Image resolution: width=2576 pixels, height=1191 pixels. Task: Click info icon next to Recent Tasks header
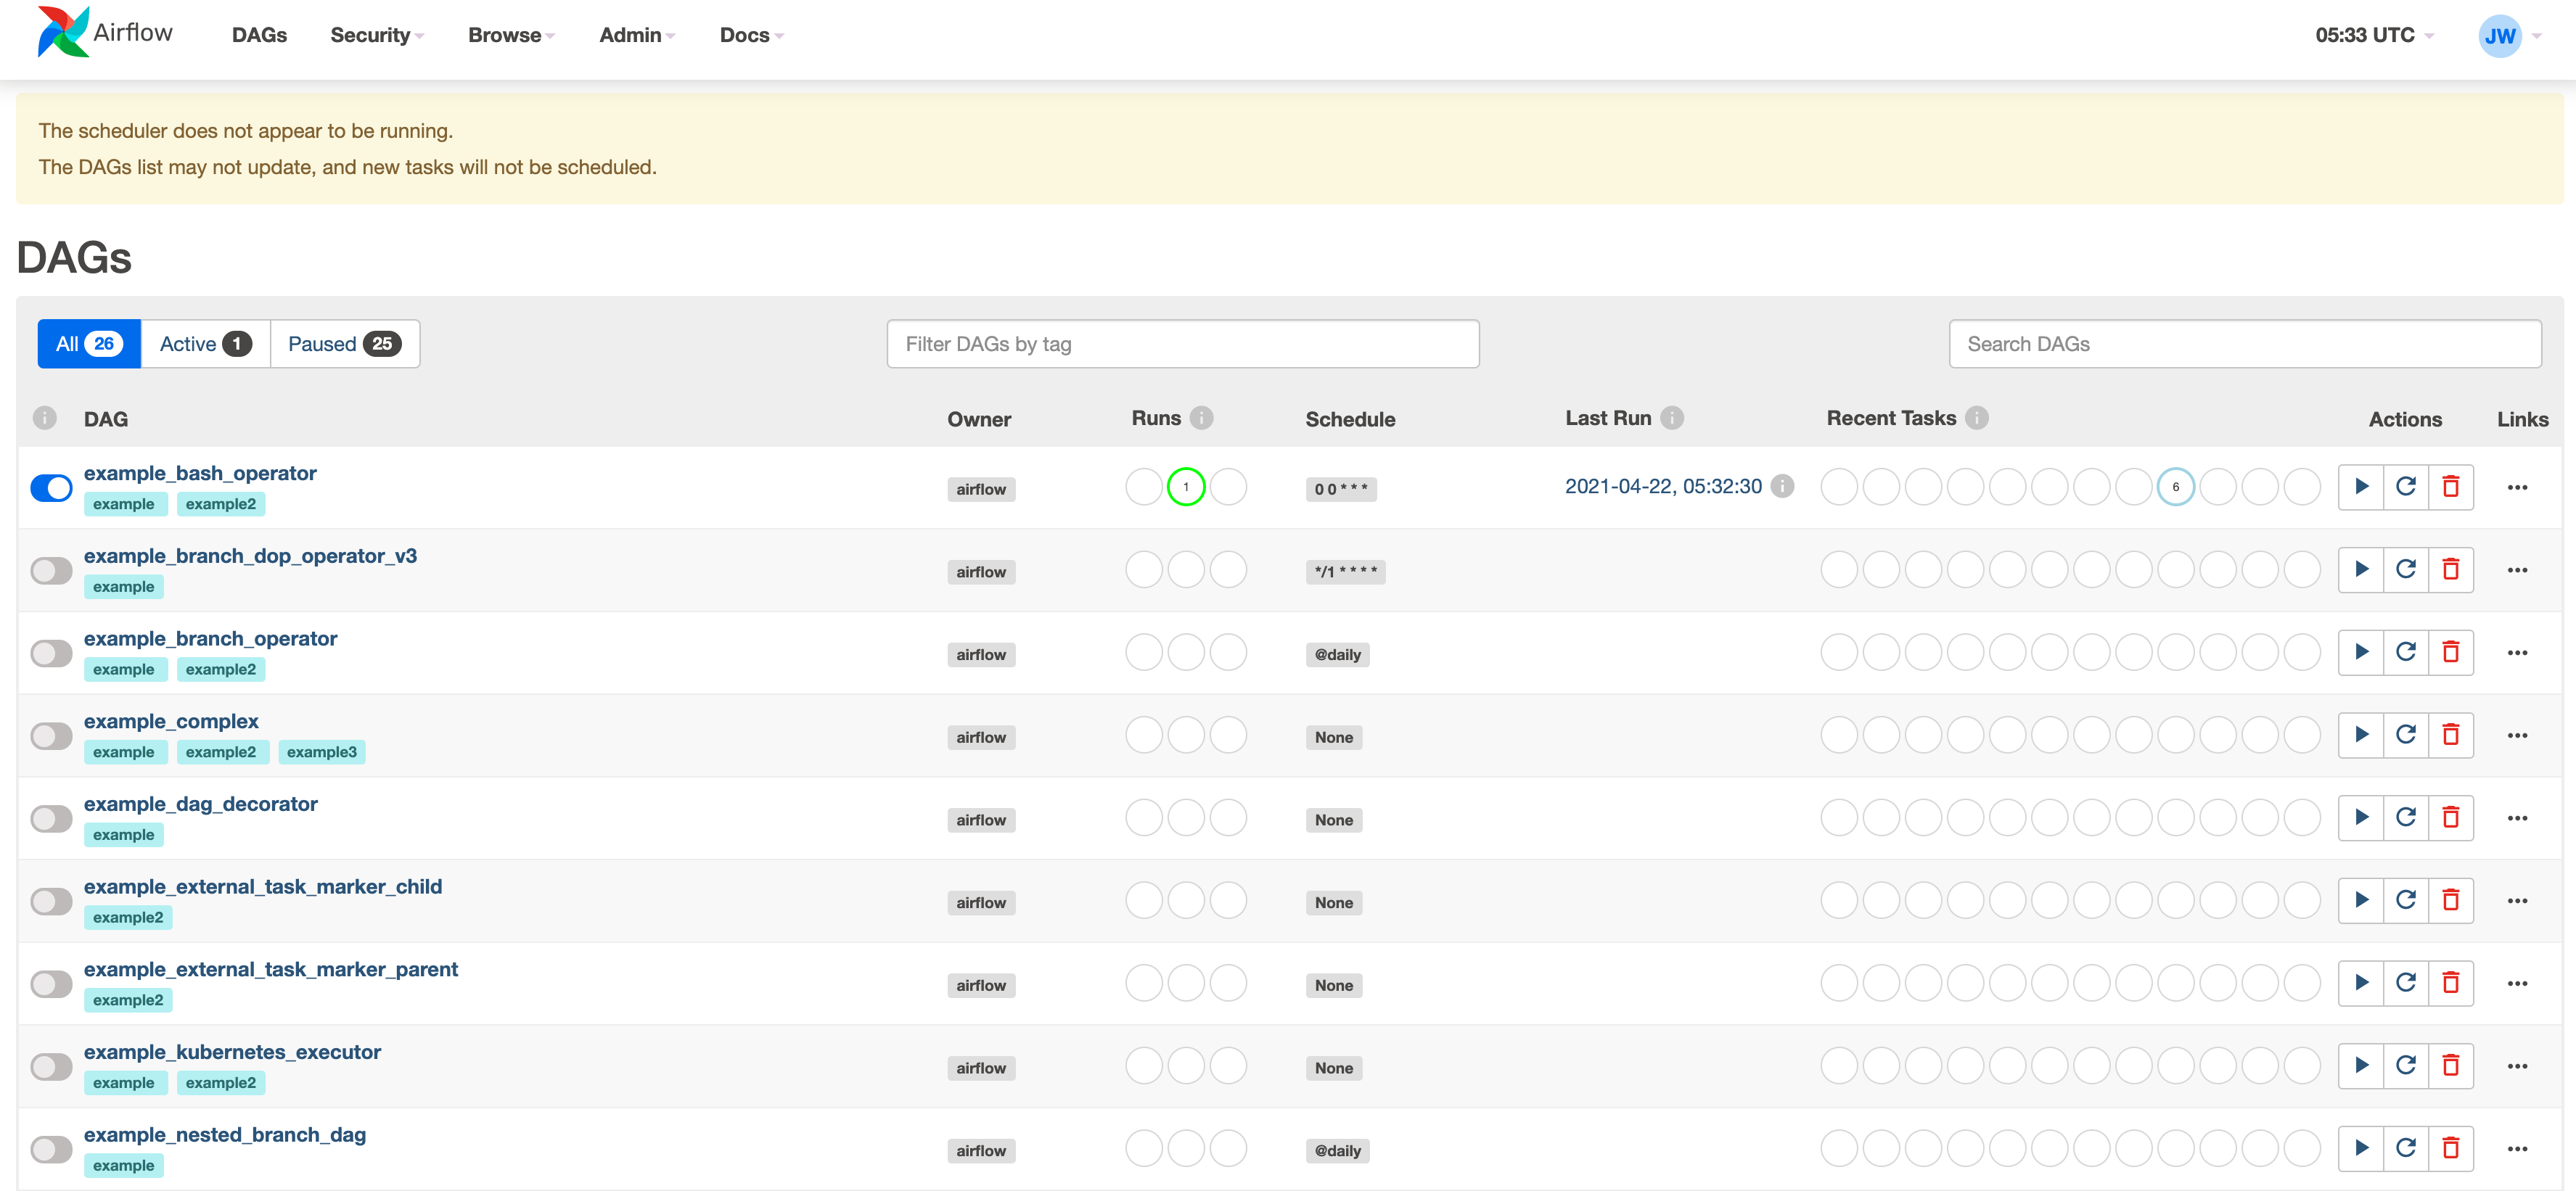click(x=1976, y=418)
